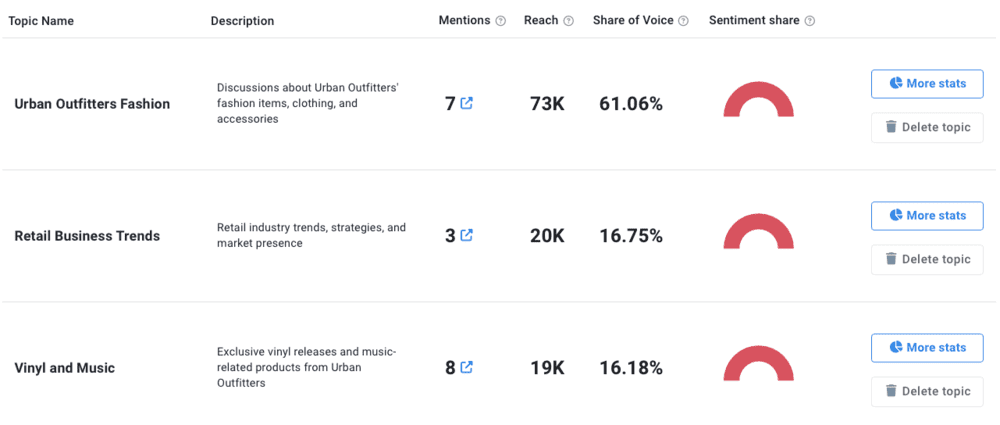Open More stats for Vinyl and Music
Viewport: 1000px width, 425px height.
point(927,348)
